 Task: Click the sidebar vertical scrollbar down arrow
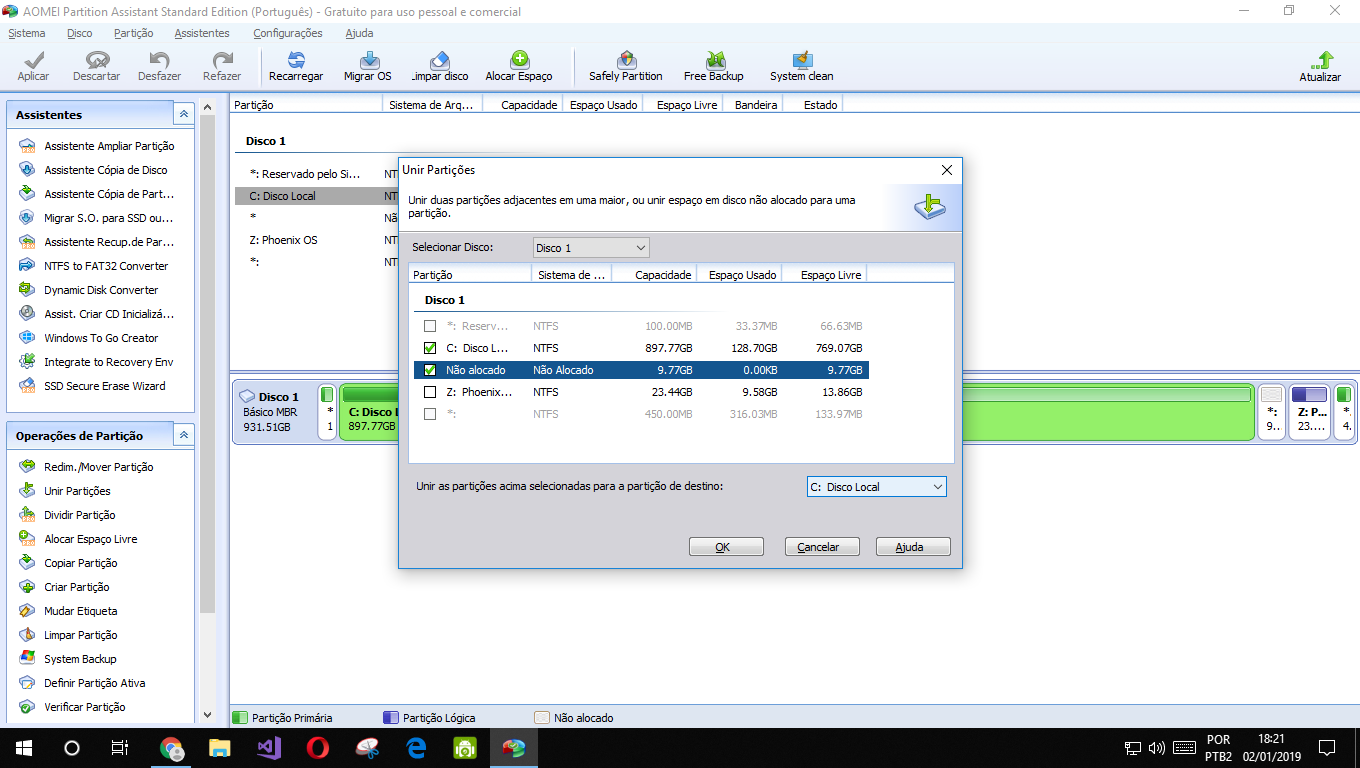coord(208,715)
